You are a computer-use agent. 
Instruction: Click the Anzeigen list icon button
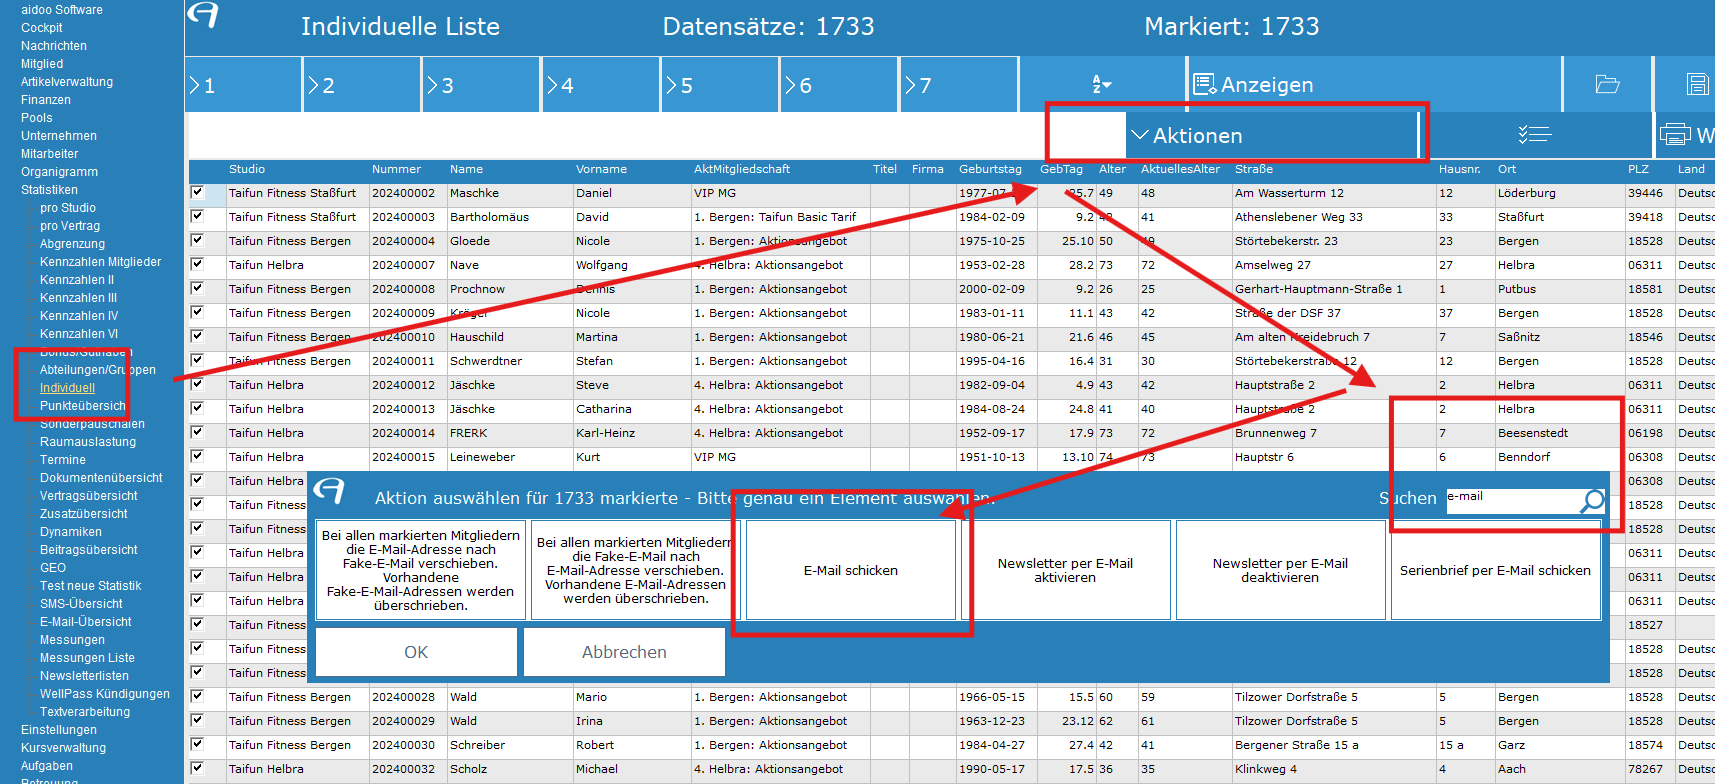click(x=1254, y=85)
